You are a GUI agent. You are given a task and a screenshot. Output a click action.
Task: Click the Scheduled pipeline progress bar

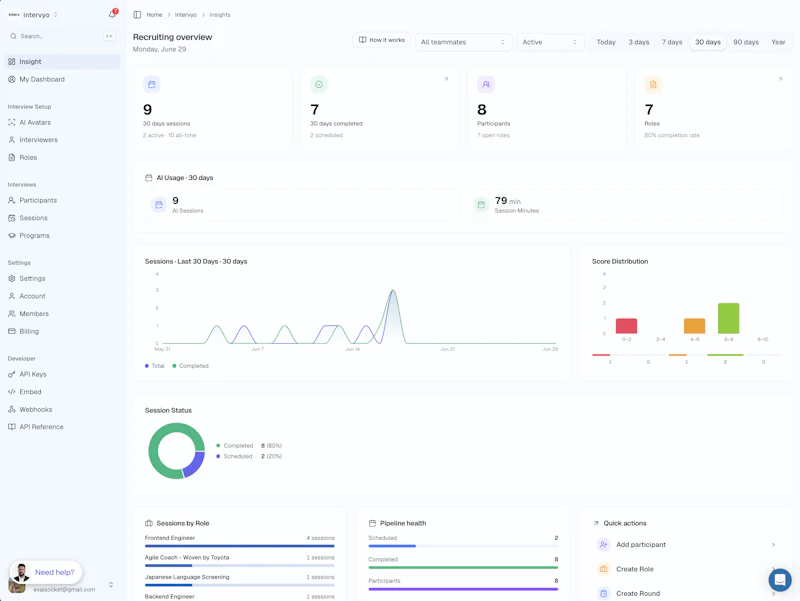[463, 546]
